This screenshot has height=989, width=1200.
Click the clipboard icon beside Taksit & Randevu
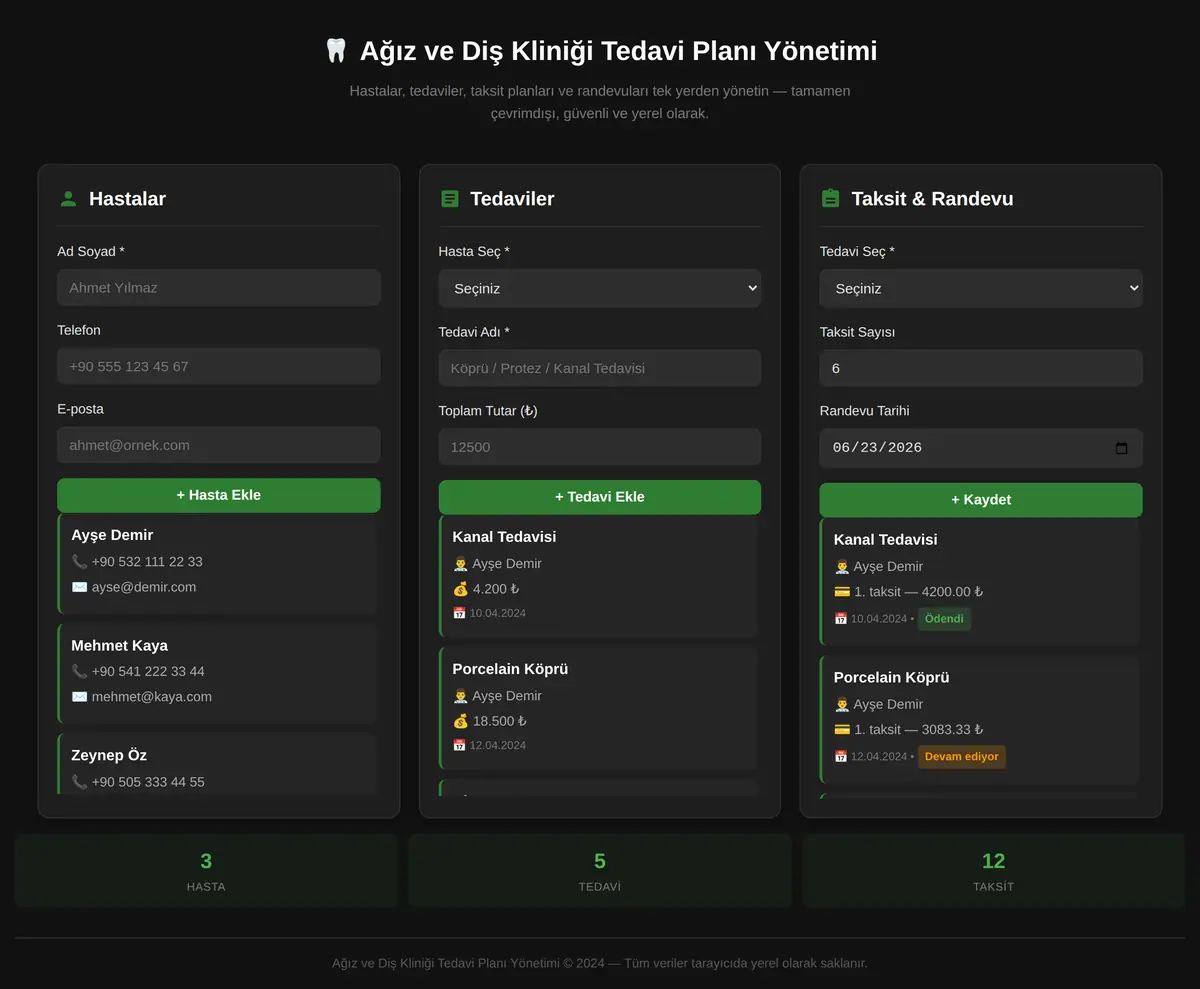point(830,199)
